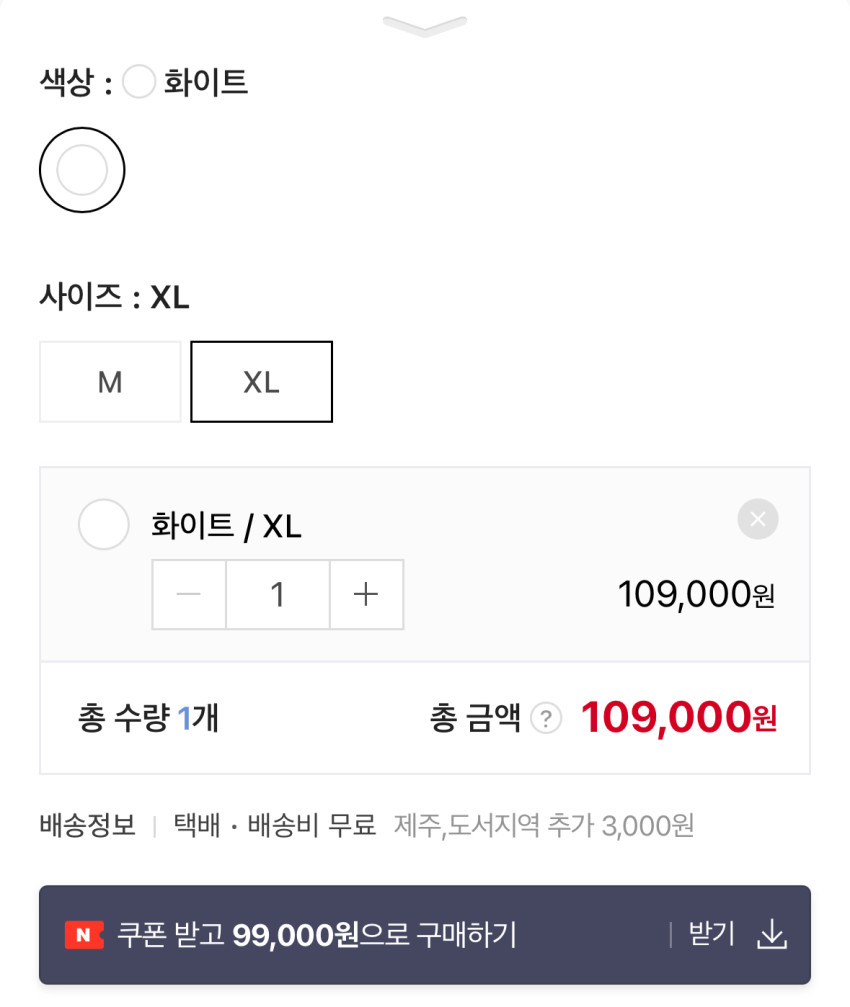
Task: Select the white color swatch
Action: pyautogui.click(x=82, y=170)
